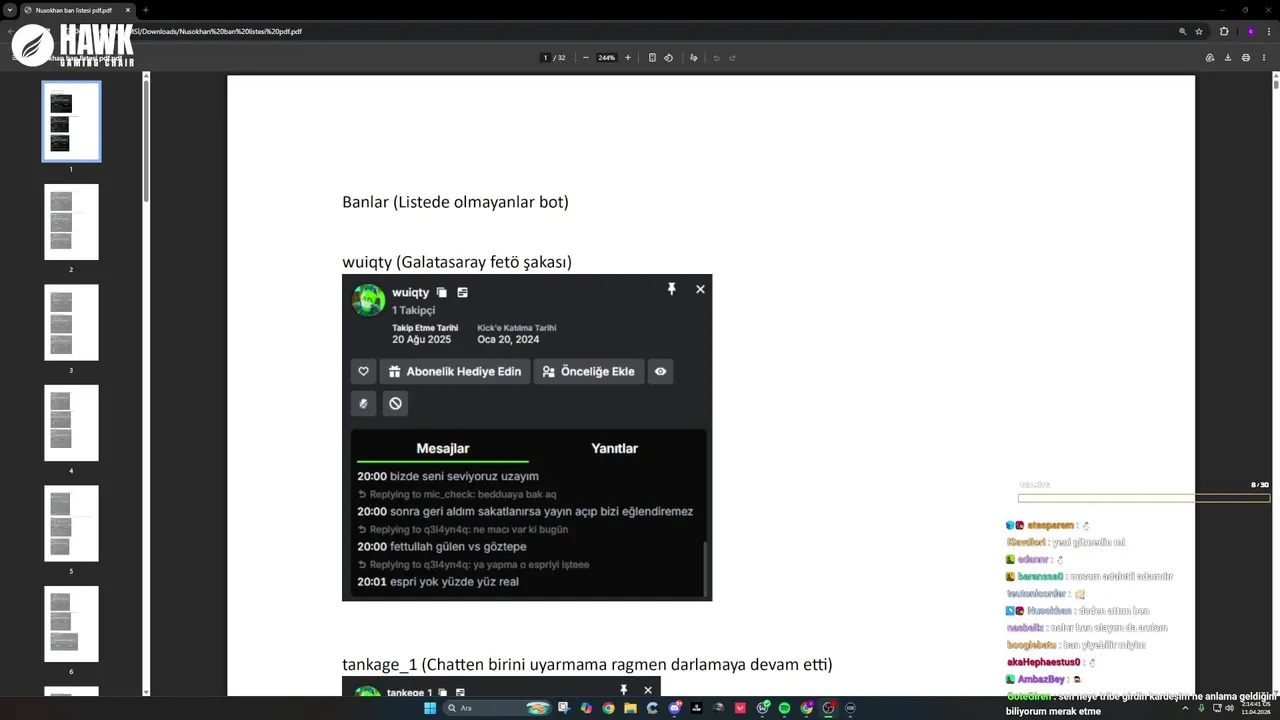Click the thumbnail sidebar scrollbar

[146, 140]
